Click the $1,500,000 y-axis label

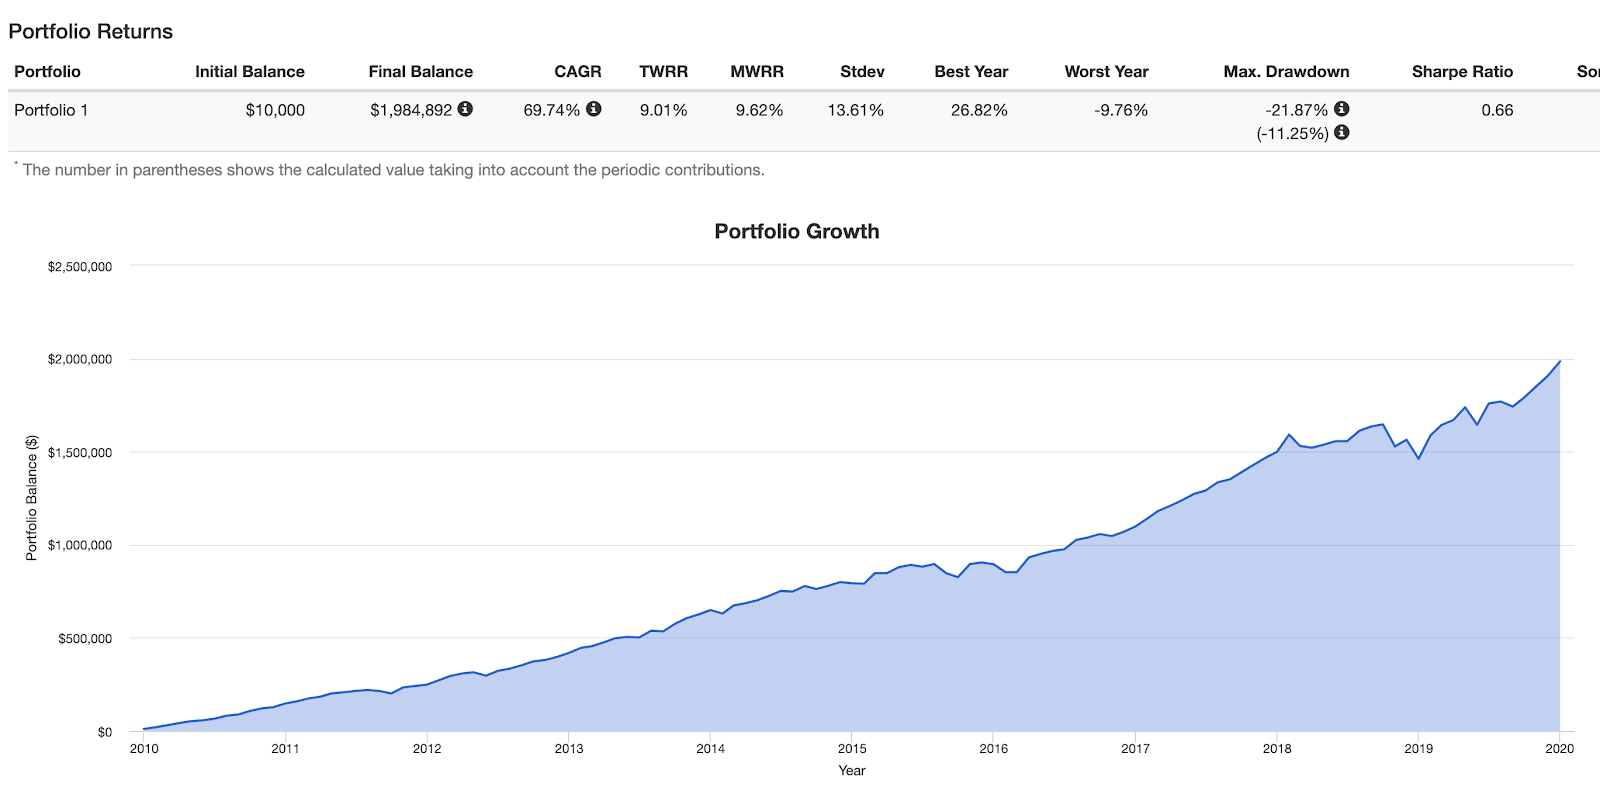tap(80, 452)
